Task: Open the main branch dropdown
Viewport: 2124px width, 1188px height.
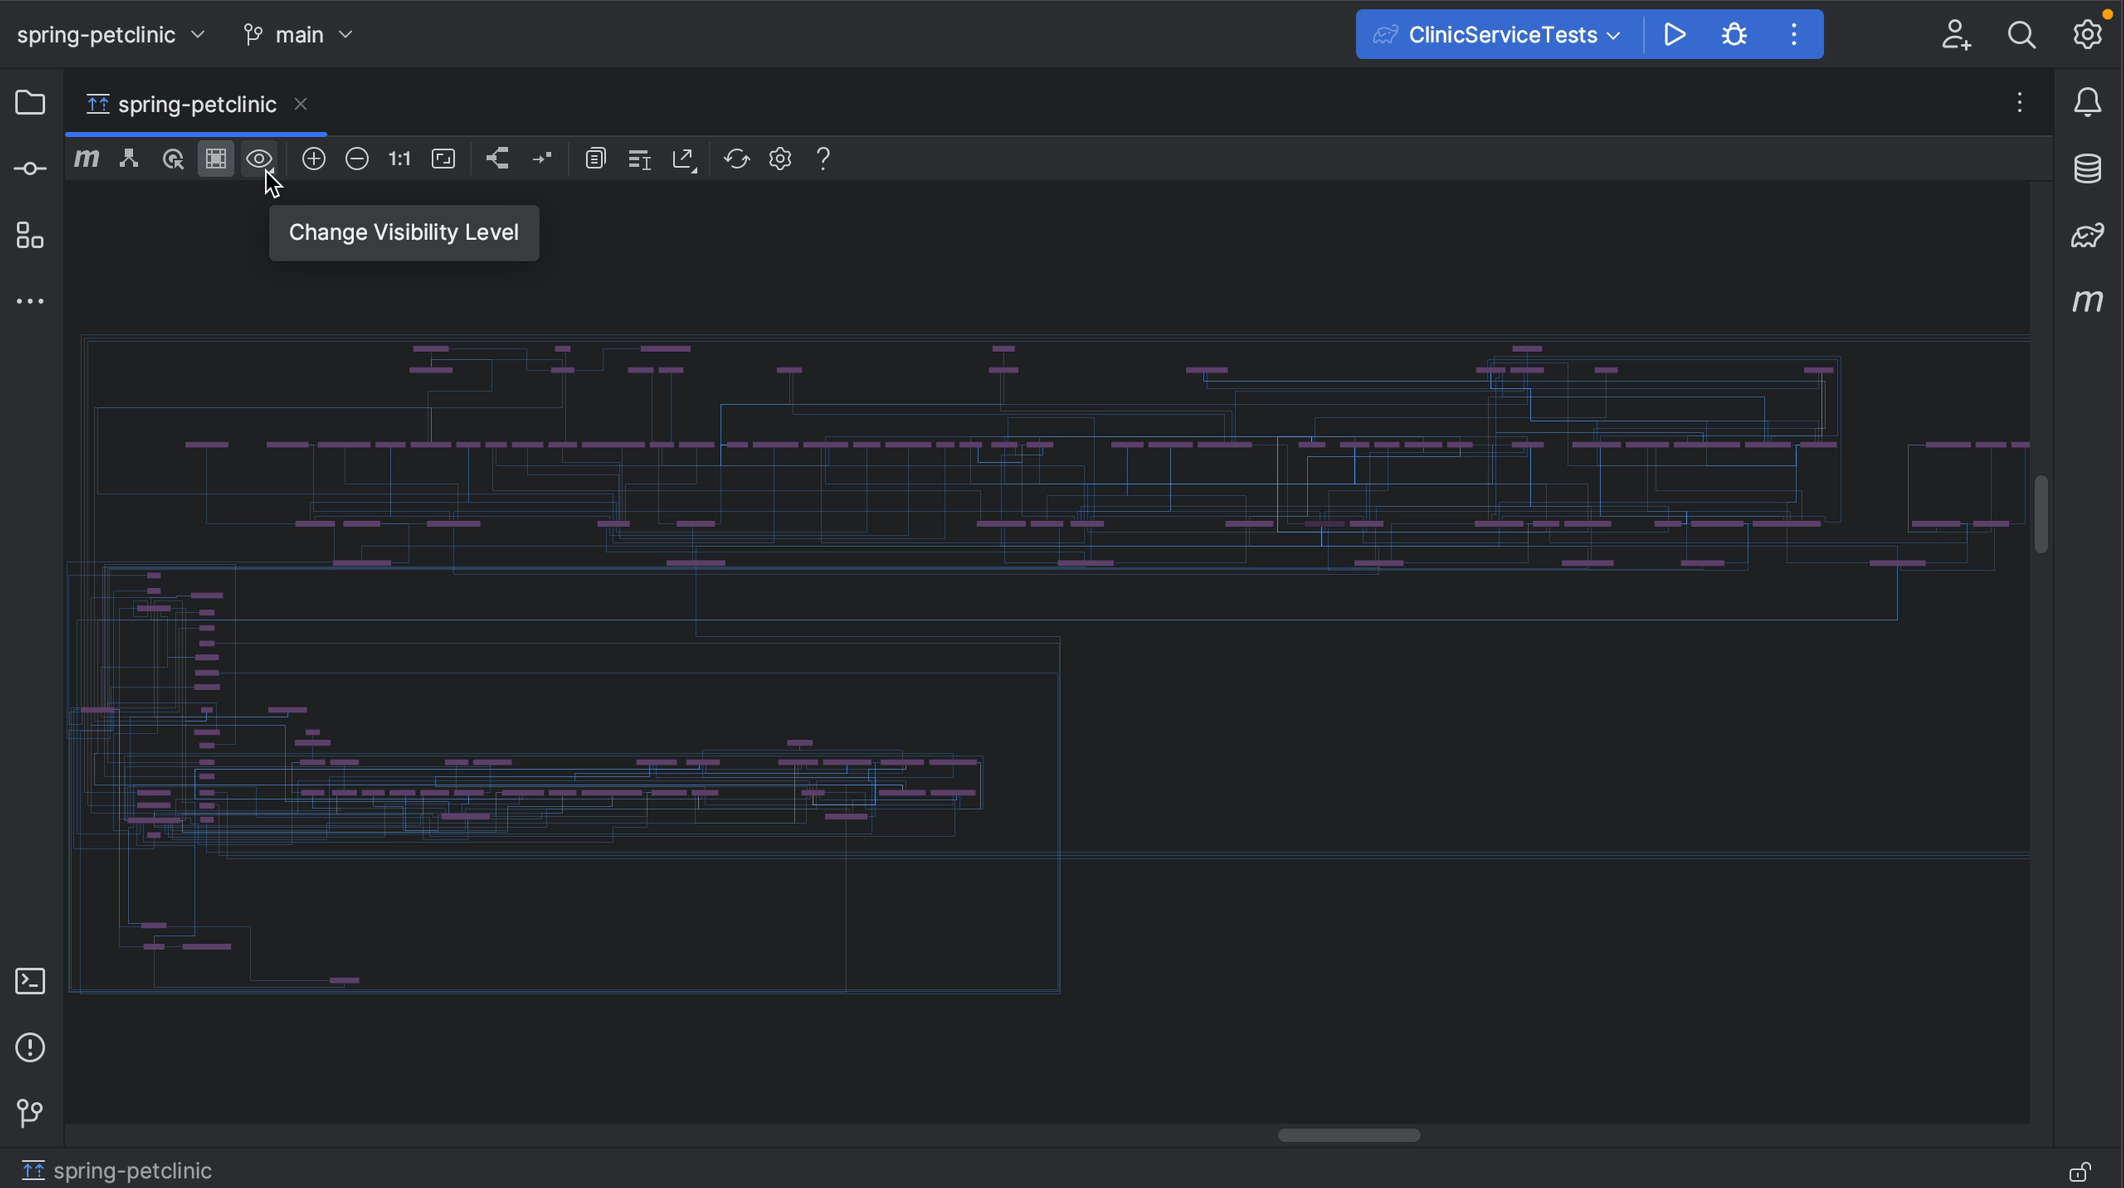Action: point(298,35)
